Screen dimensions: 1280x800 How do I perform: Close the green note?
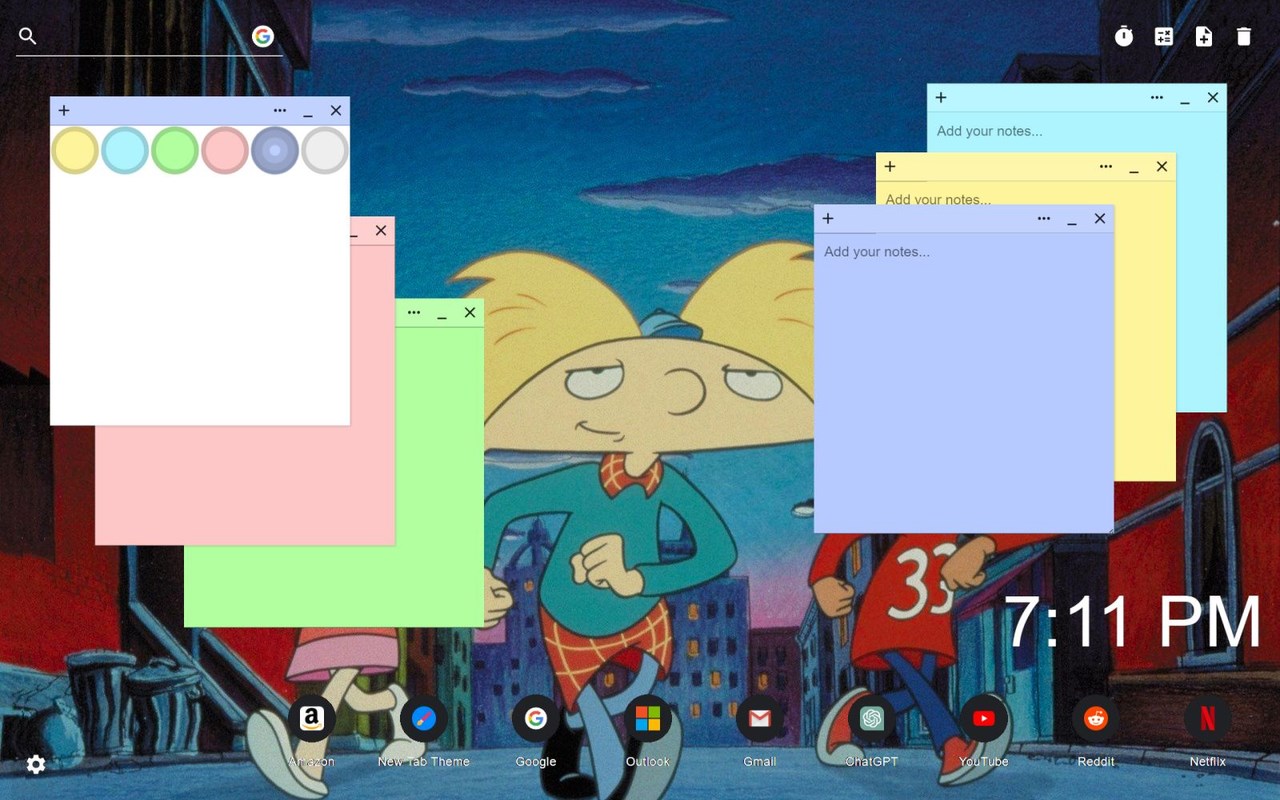pyautogui.click(x=470, y=313)
